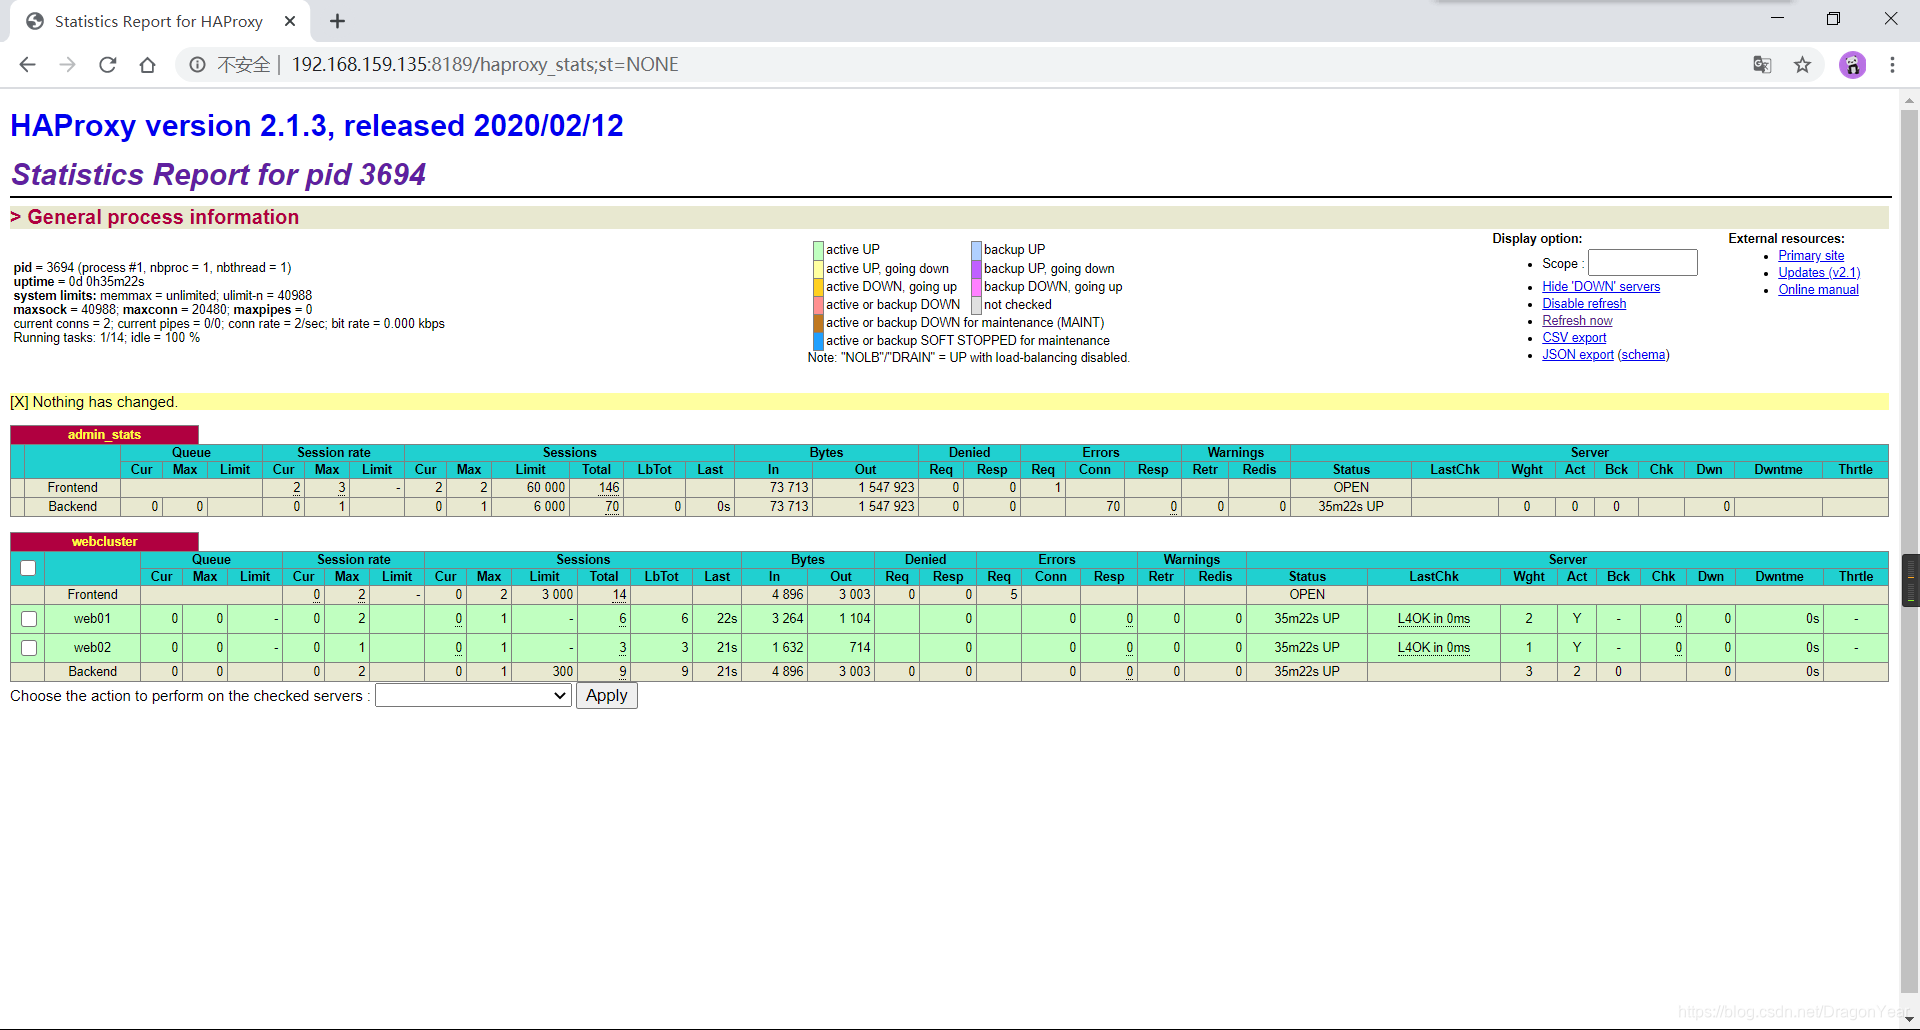Screen dimensions: 1920x1030
Task: Click the address bar URL
Action: [x=485, y=65]
